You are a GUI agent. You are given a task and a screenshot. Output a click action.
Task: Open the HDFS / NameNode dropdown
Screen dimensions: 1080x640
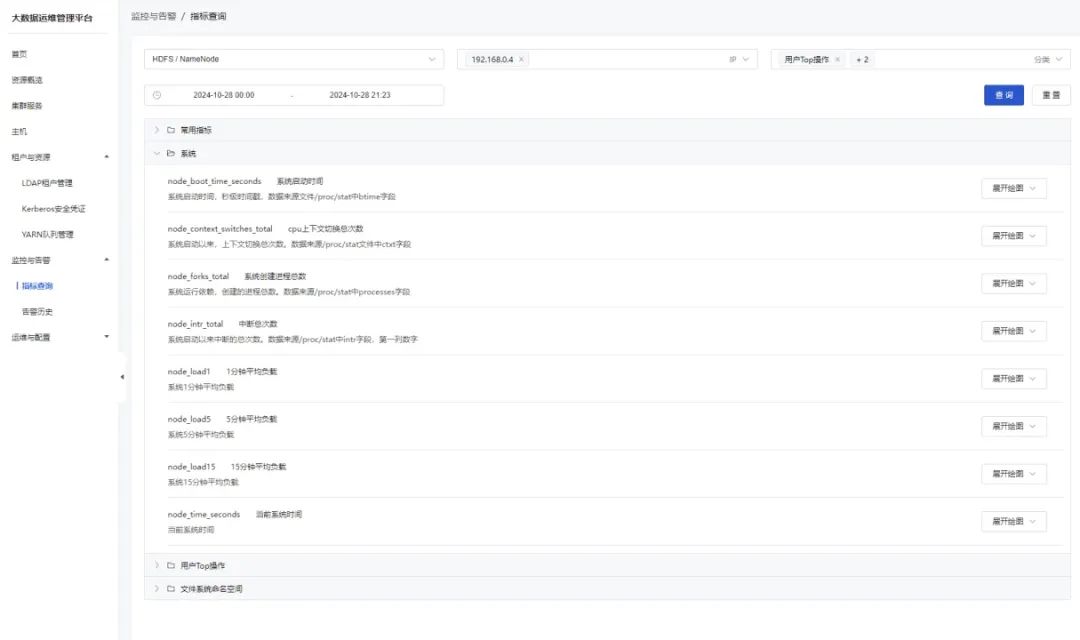click(x=294, y=59)
